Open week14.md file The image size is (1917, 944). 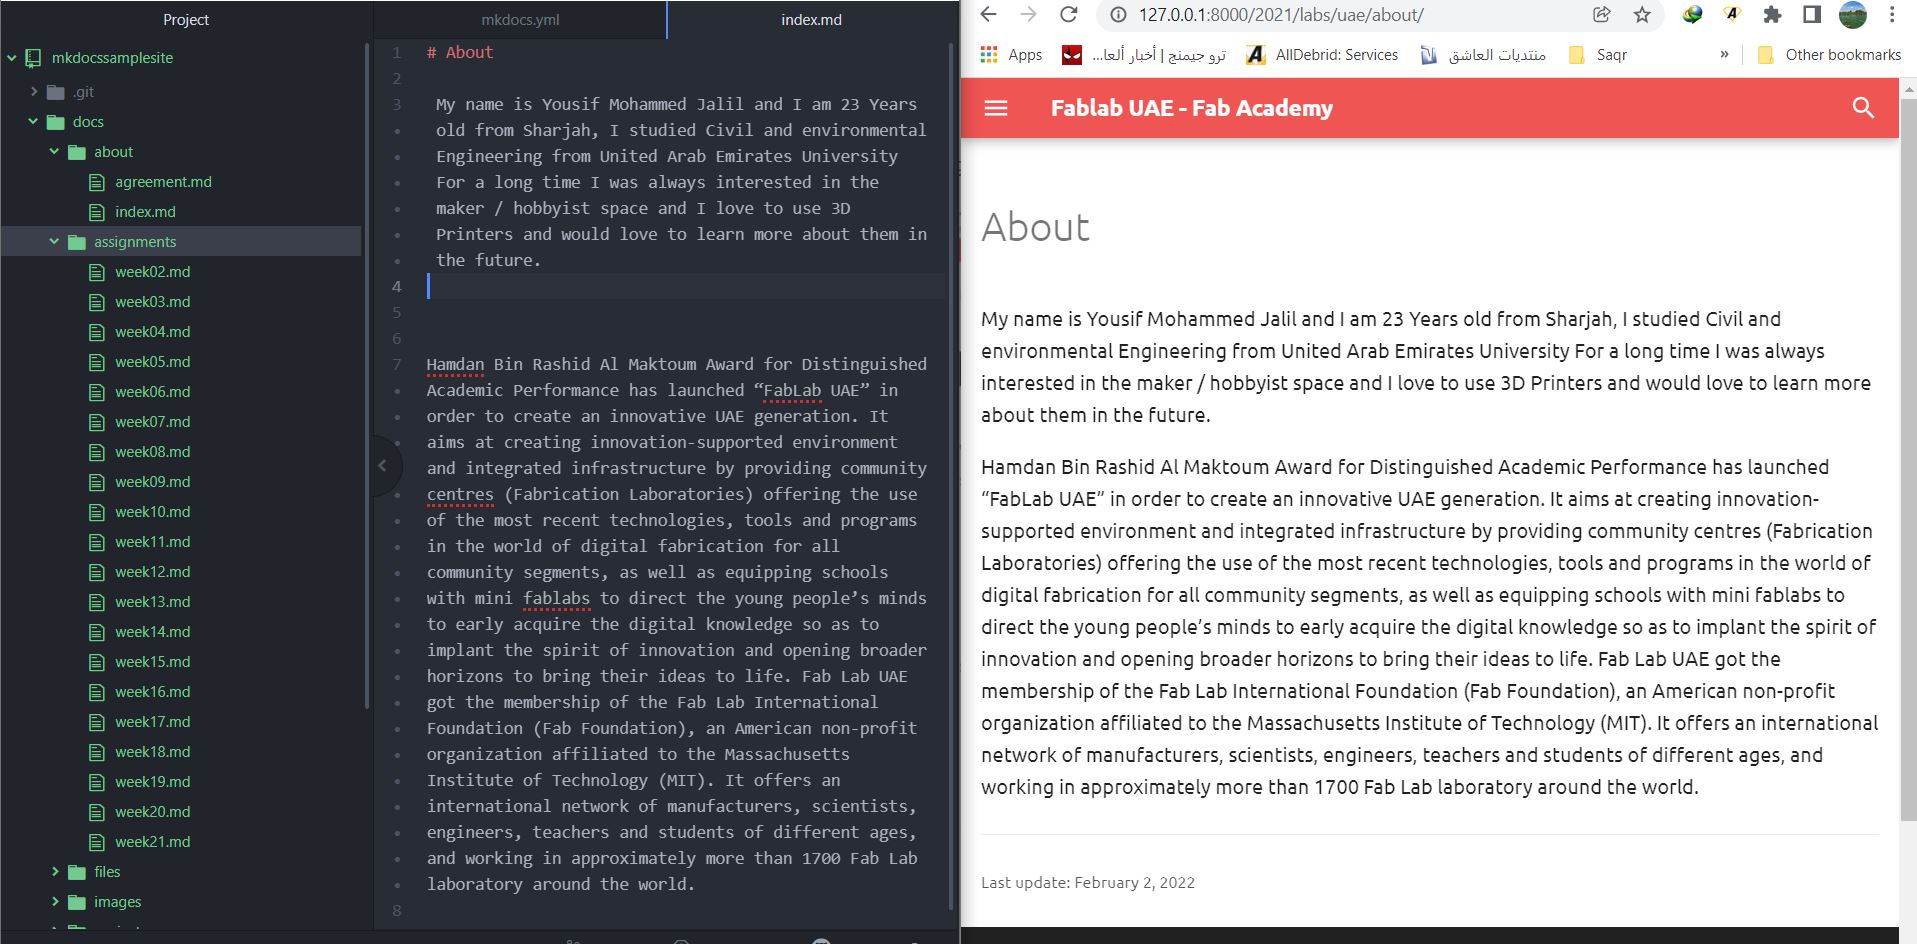(x=152, y=632)
